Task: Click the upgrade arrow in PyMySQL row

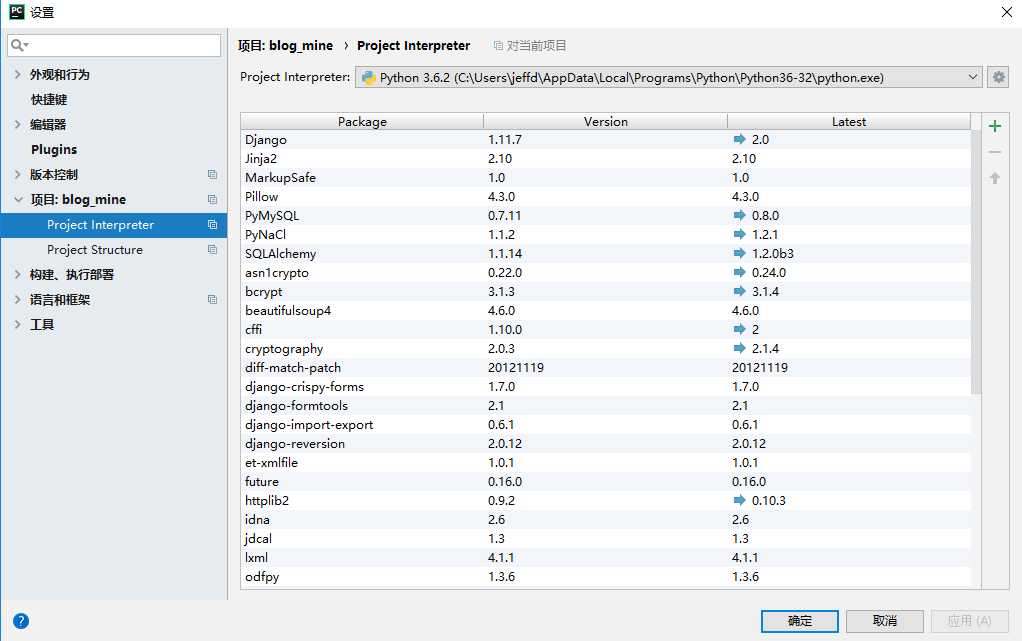Action: [x=739, y=215]
